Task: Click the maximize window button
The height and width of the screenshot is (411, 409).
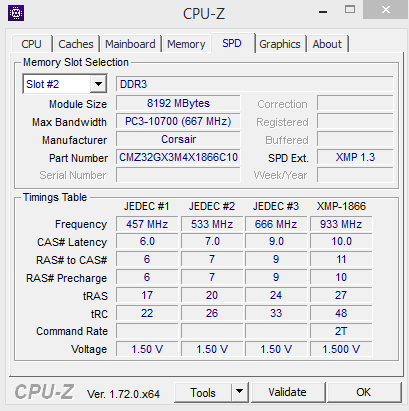Action: coord(350,10)
